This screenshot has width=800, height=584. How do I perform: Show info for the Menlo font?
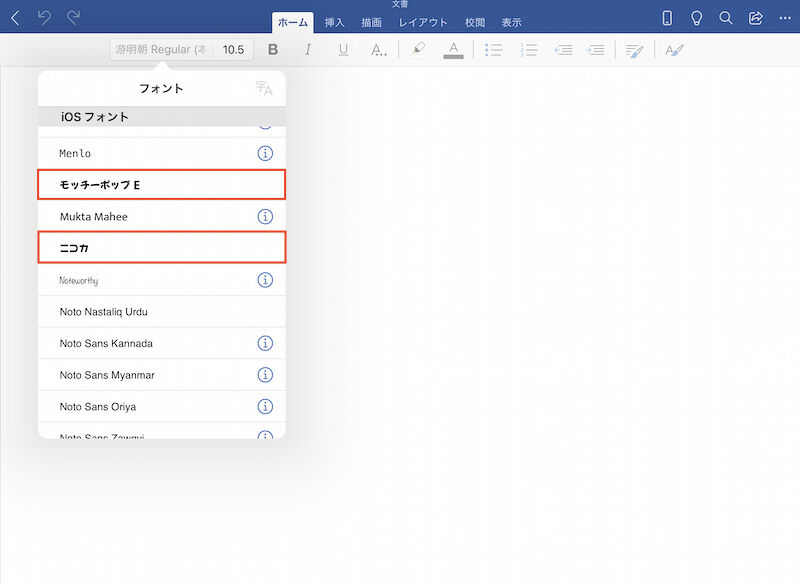pyautogui.click(x=265, y=153)
